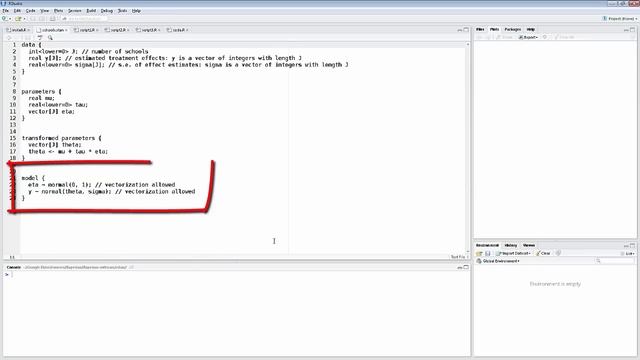Click the "data {" code line
The image size is (640, 360).
(31, 44)
